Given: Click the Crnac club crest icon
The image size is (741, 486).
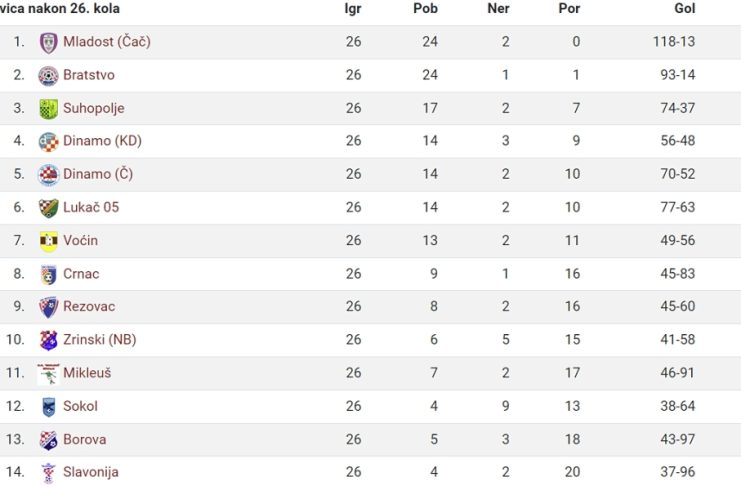Looking at the screenshot, I should [48, 274].
